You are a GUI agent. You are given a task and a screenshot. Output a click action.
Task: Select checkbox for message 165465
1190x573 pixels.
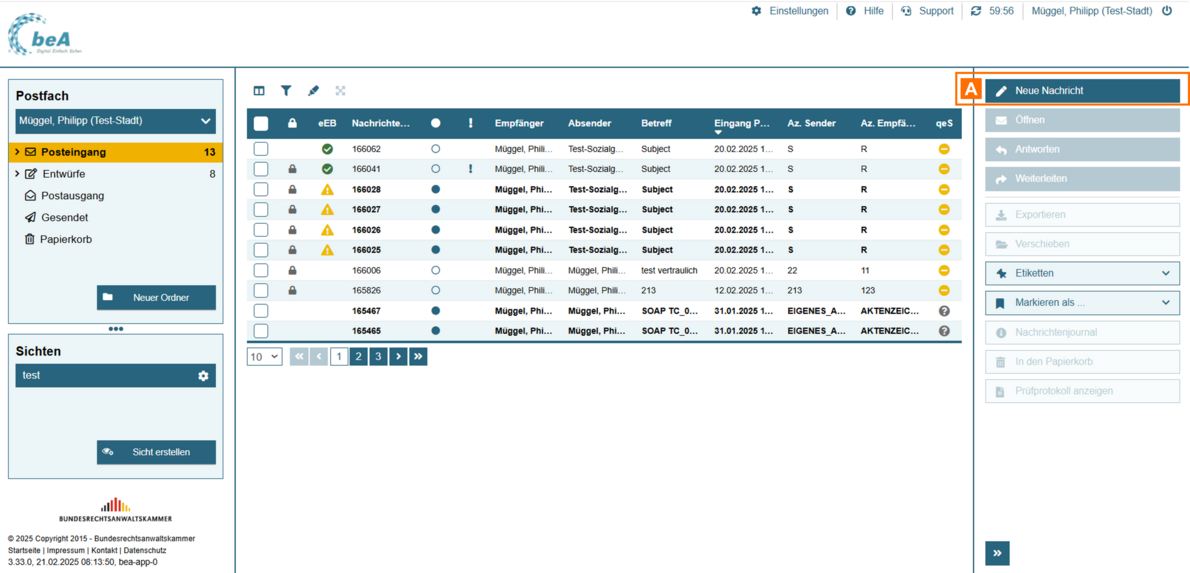coord(260,331)
